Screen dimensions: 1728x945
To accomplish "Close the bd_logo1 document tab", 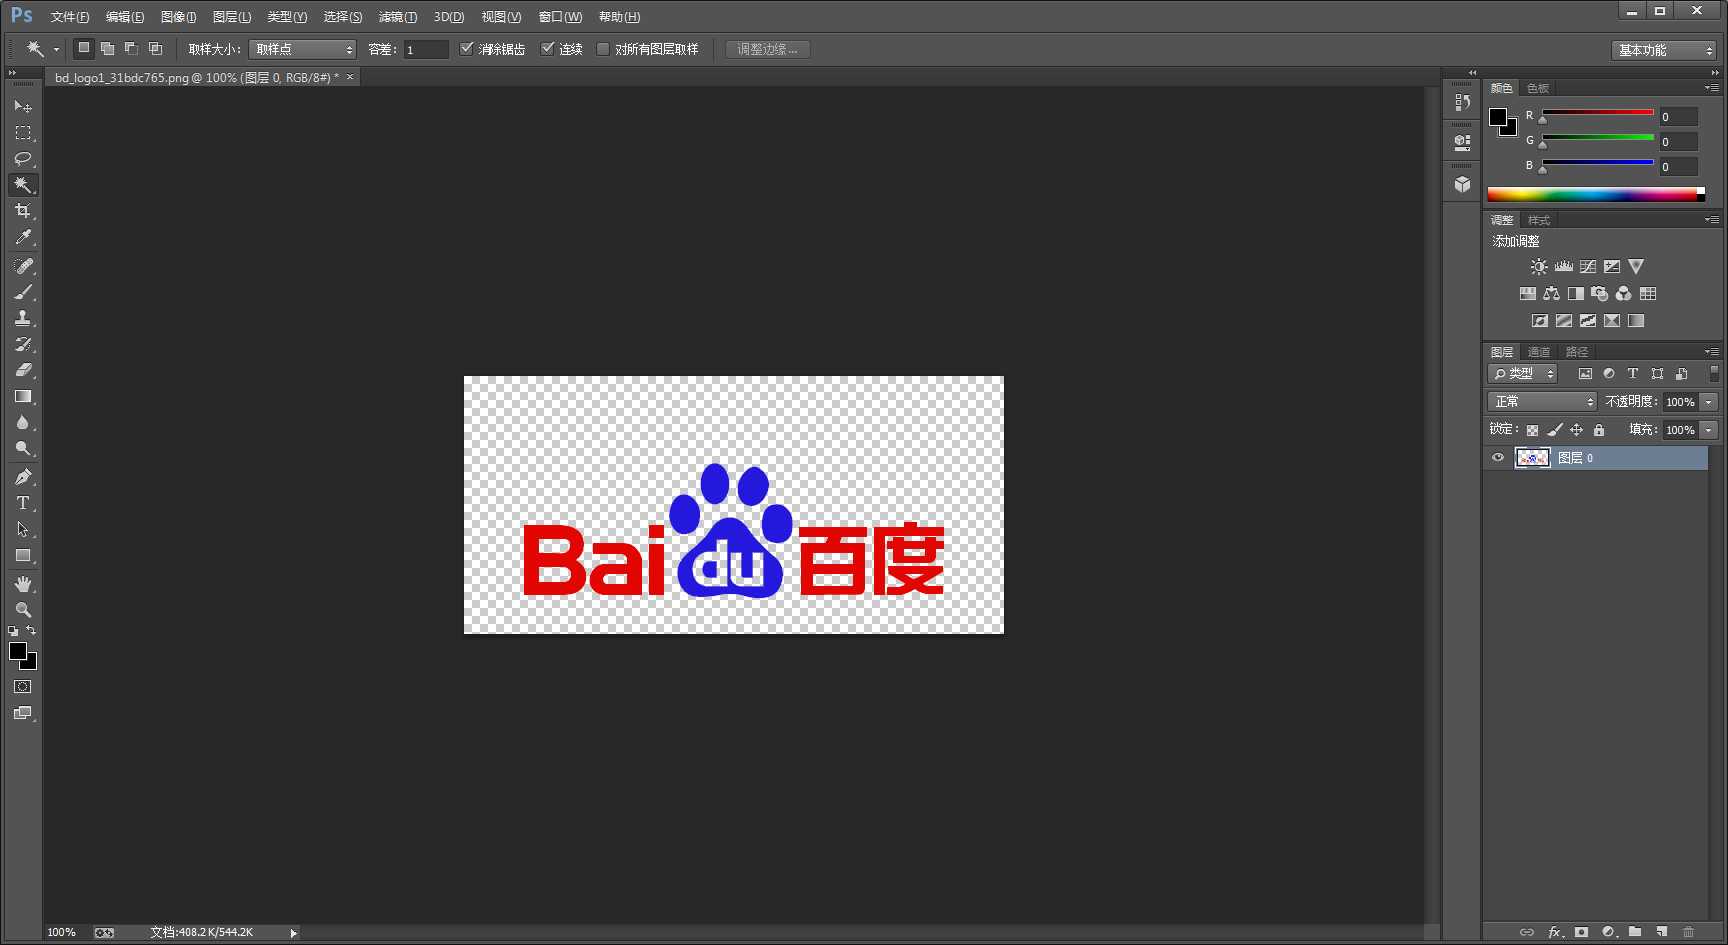I will pos(350,77).
